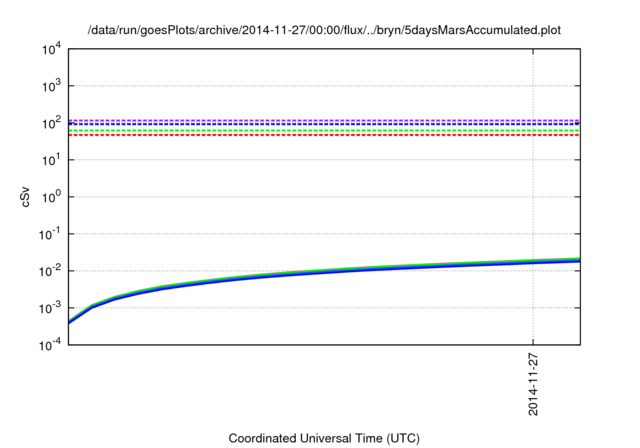This screenshot has width=640, height=448.
Task: Click the purple dashed threshold line
Action: (x=324, y=120)
